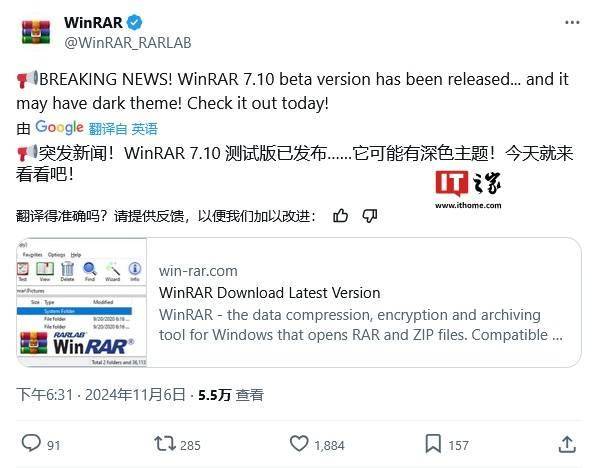Click the blue verified badge
This screenshot has height=468, width=598.
(134, 23)
